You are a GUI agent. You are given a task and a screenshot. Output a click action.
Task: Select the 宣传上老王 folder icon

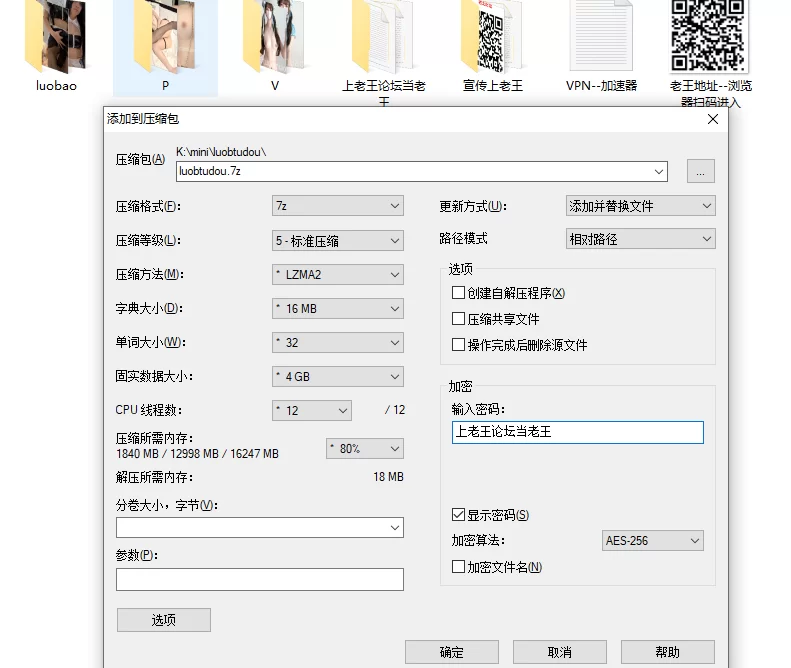click(x=492, y=36)
